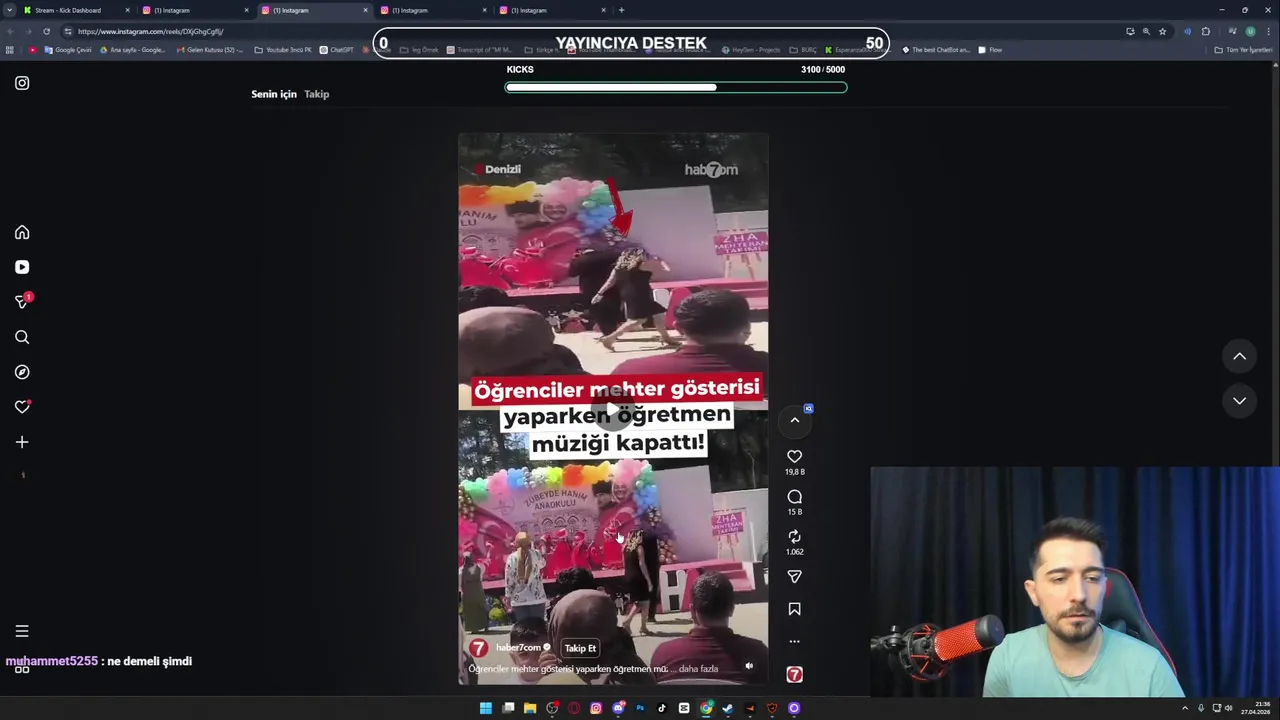Image resolution: width=1280 pixels, height=720 pixels.
Task: Open the Tüm Yer İşaretleri folder
Action: [1243, 50]
